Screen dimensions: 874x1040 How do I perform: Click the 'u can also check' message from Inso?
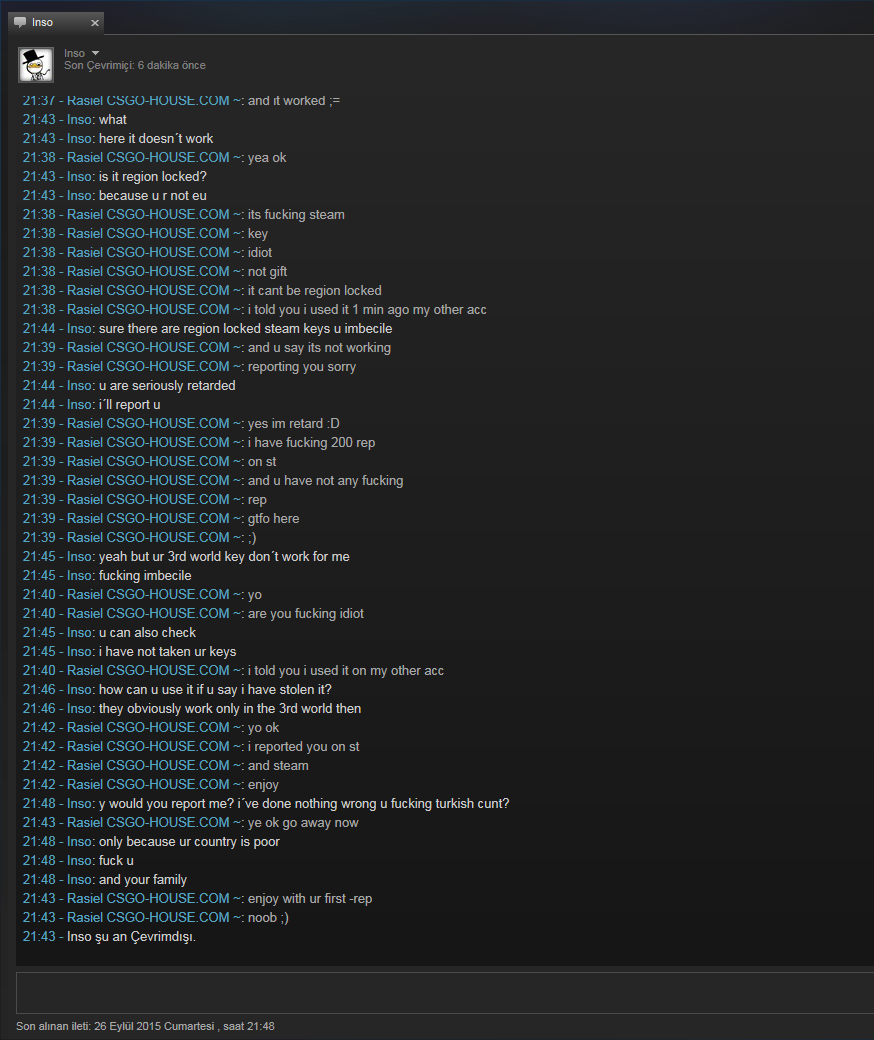tap(109, 633)
